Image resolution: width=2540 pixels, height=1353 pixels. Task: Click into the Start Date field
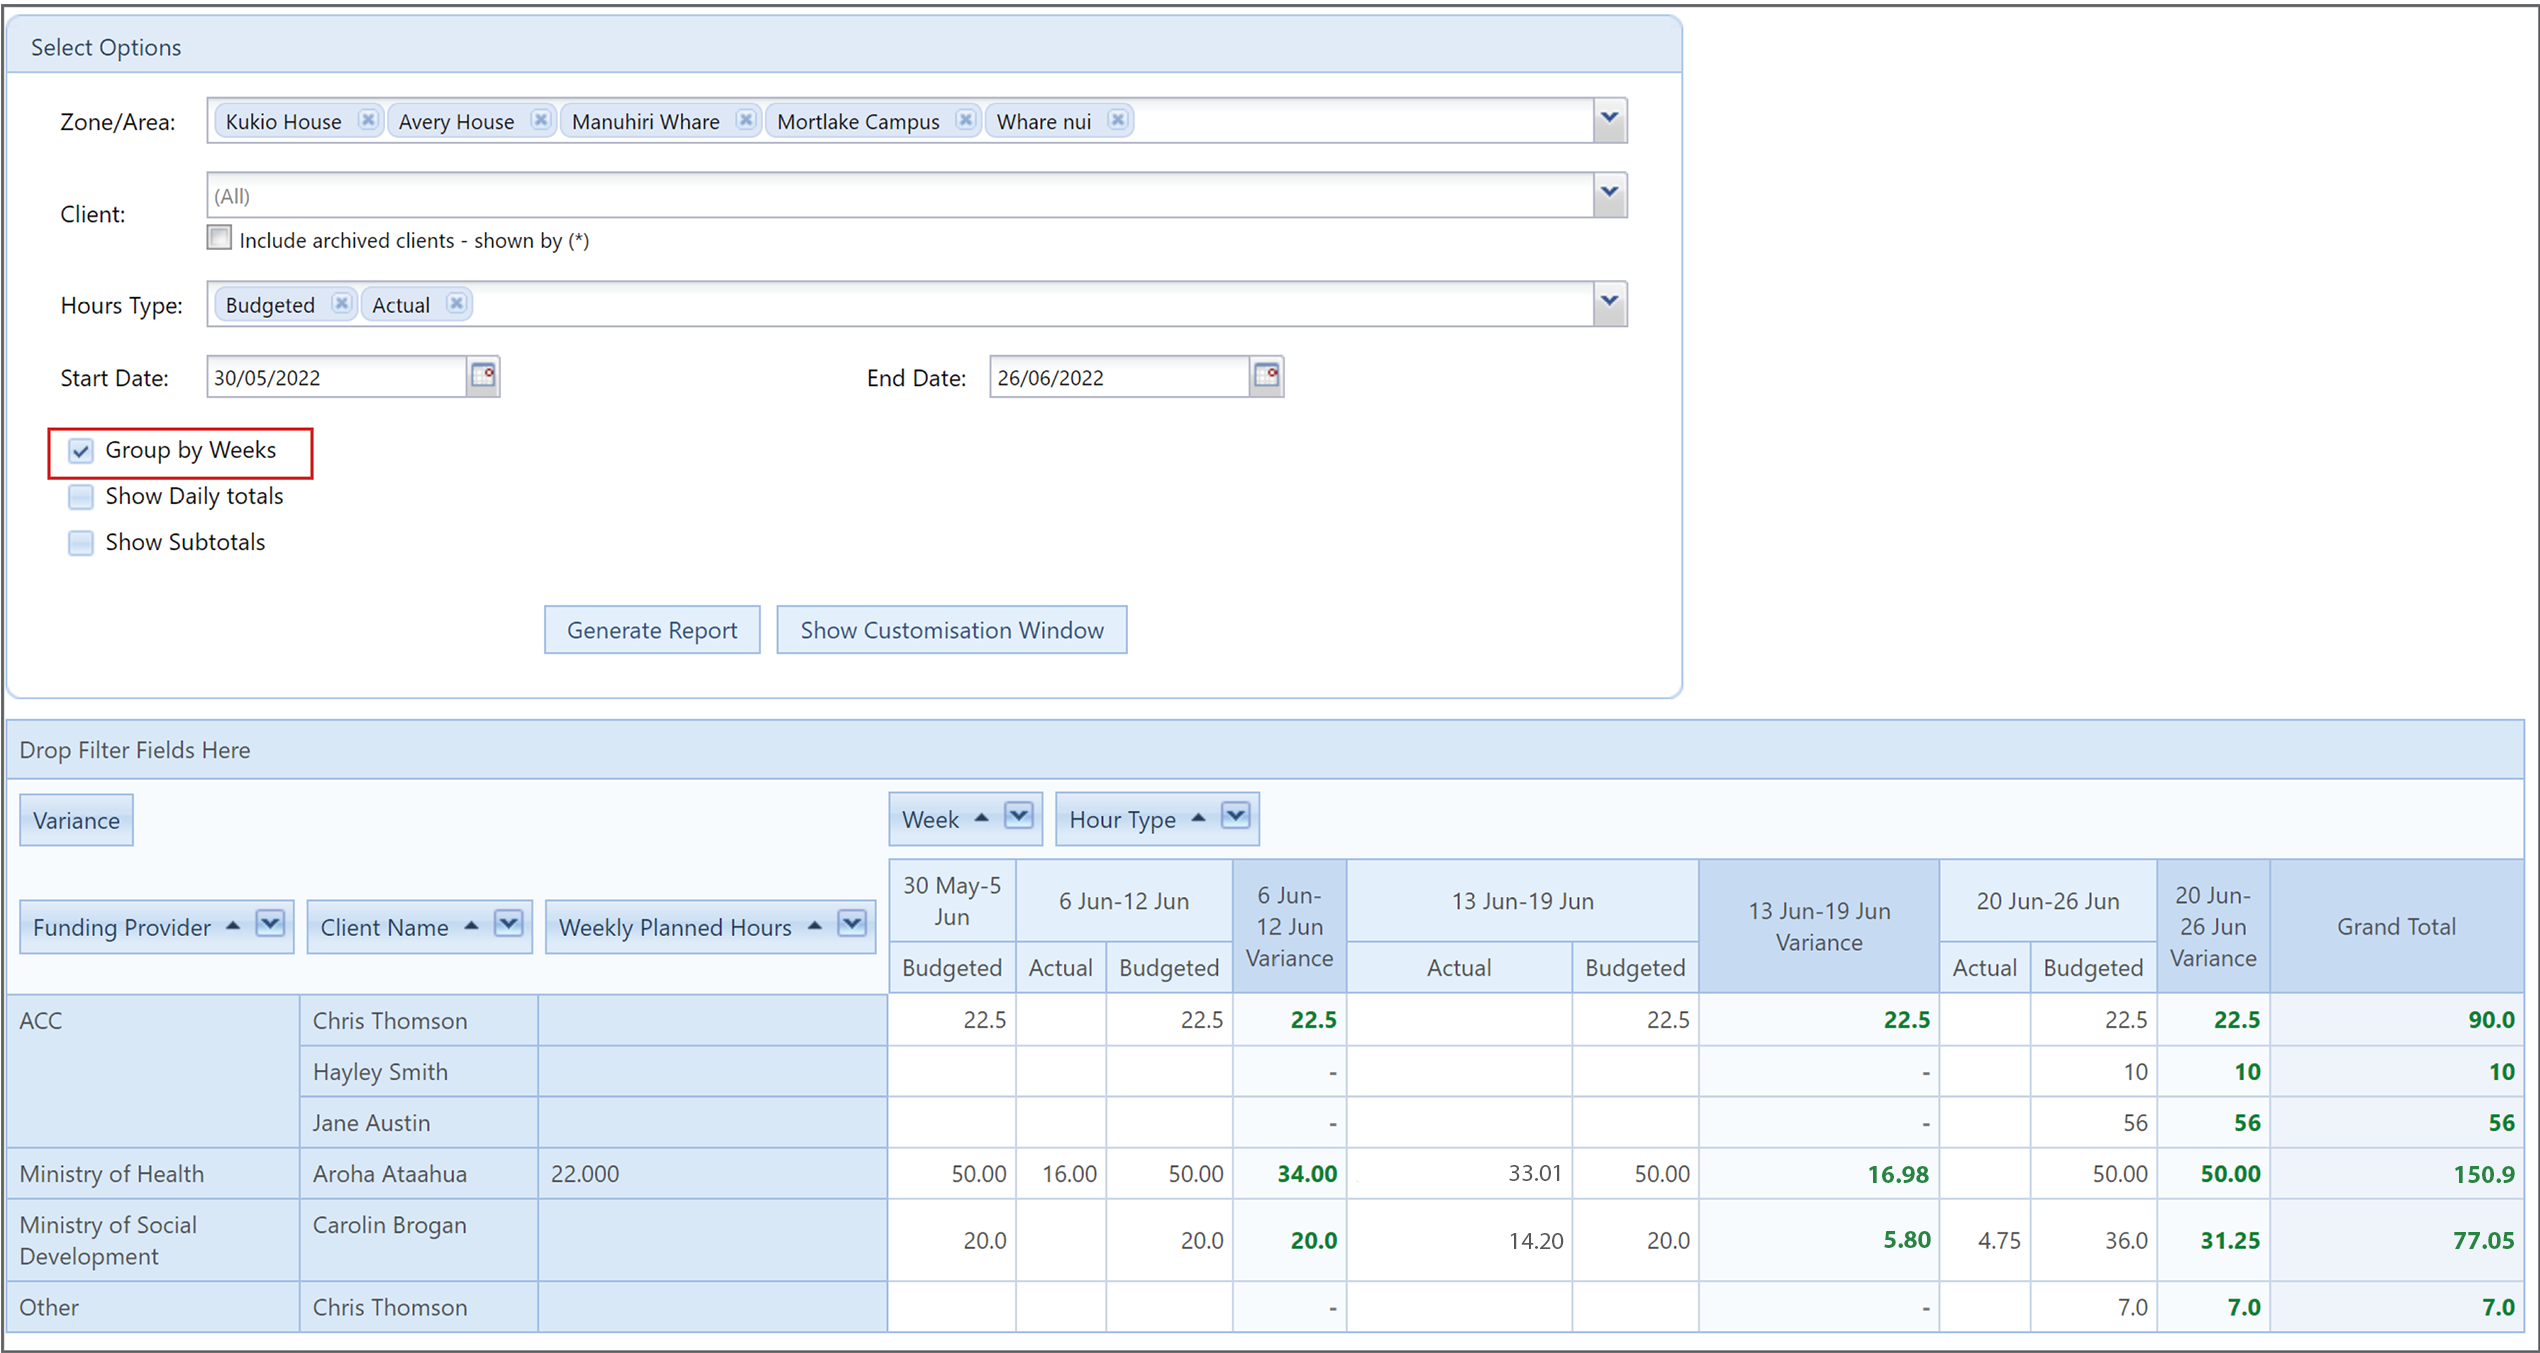tap(337, 377)
